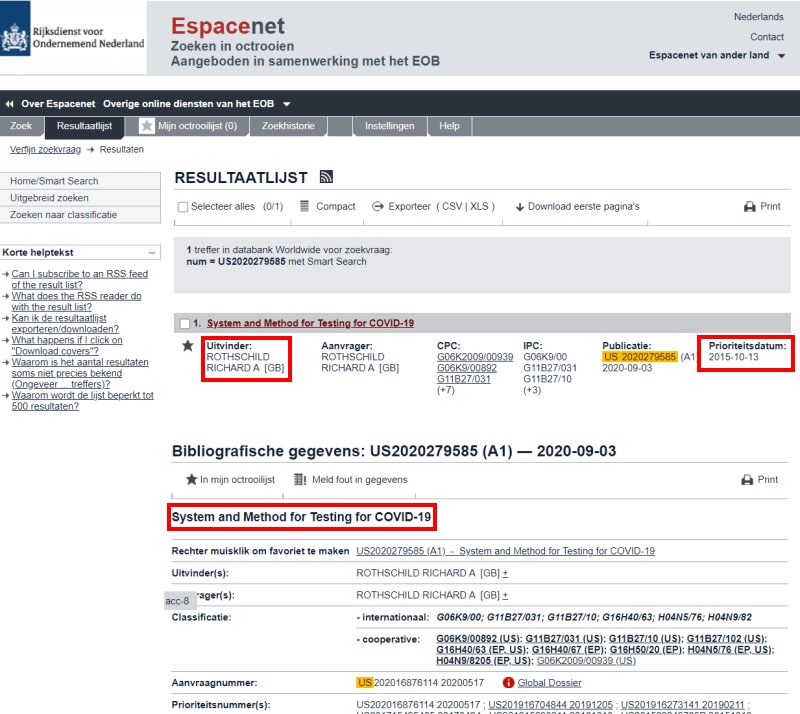The image size is (800, 714).
Task: Click Waarom is het aantal resultaten help link
Action: (80, 373)
